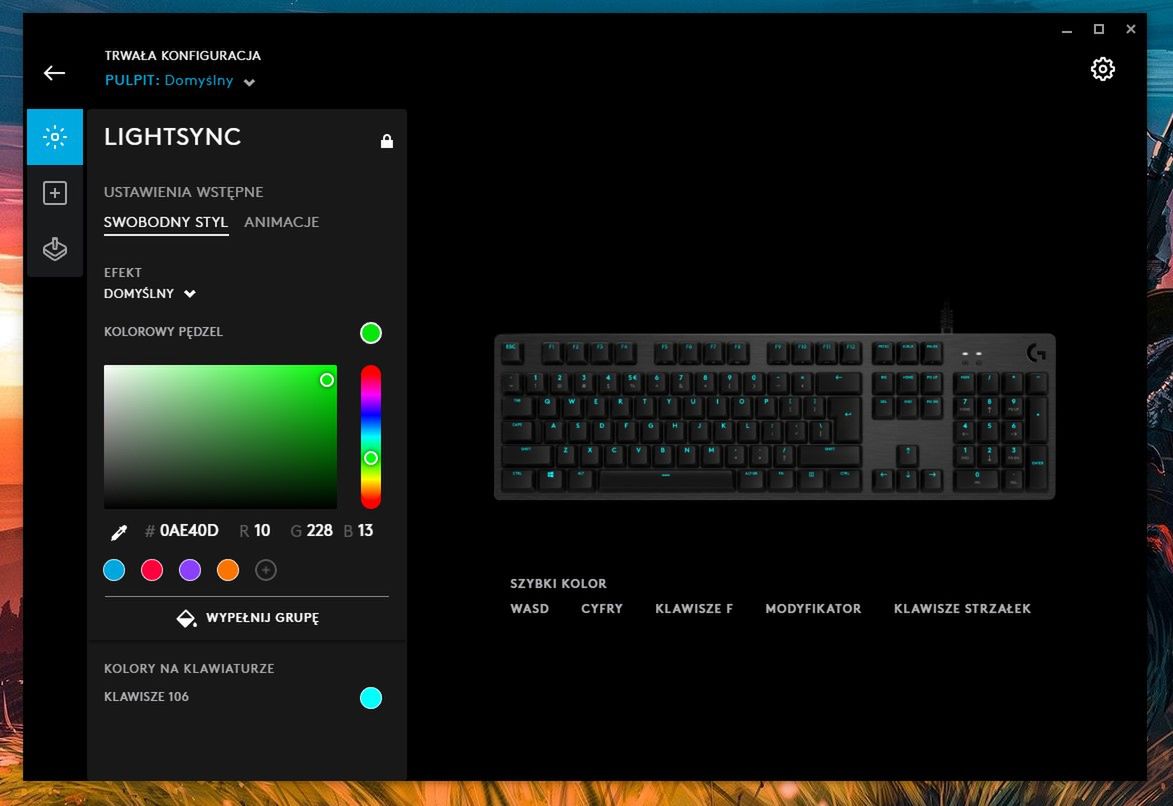Image resolution: width=1173 pixels, height=806 pixels.
Task: Click the Windows key on keyboard image
Action: (551, 479)
